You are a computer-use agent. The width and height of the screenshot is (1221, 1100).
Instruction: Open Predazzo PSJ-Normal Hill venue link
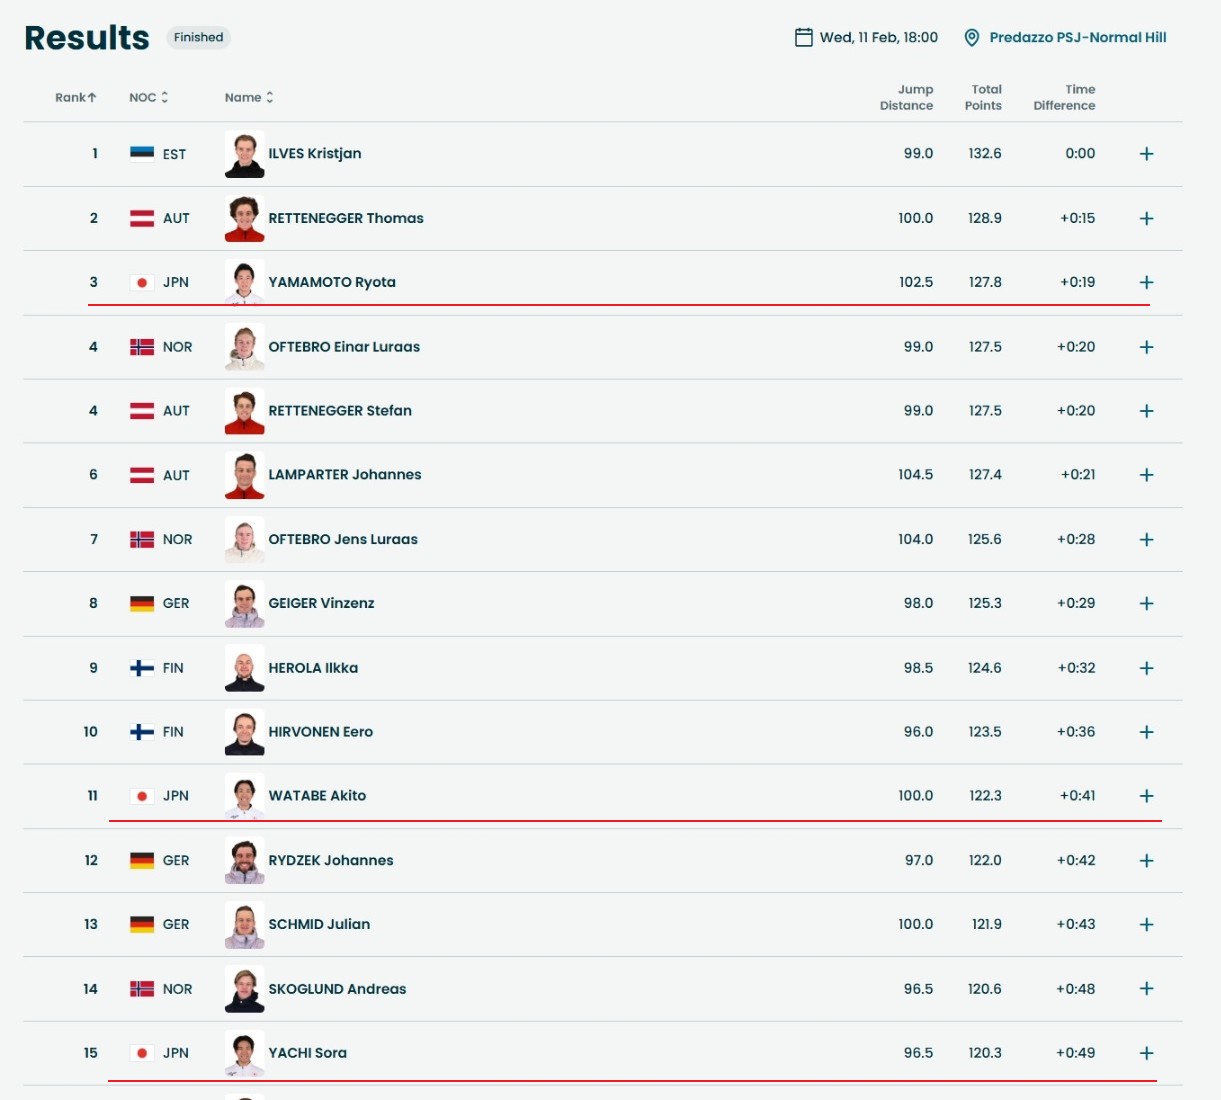1077,38
